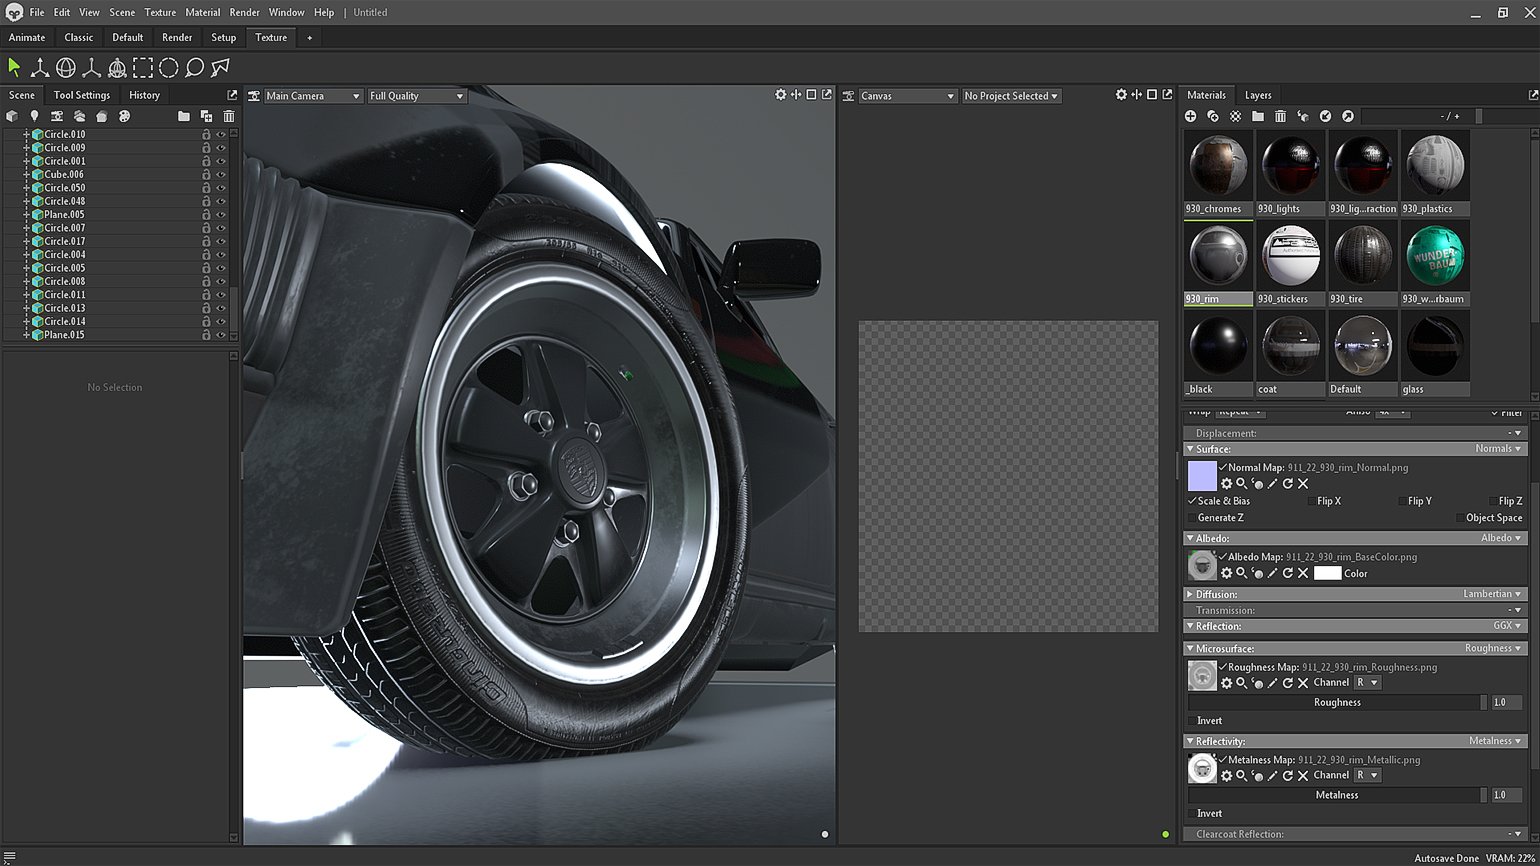The image size is (1540, 866).
Task: Open the Main Camera dropdown
Action: [312, 96]
